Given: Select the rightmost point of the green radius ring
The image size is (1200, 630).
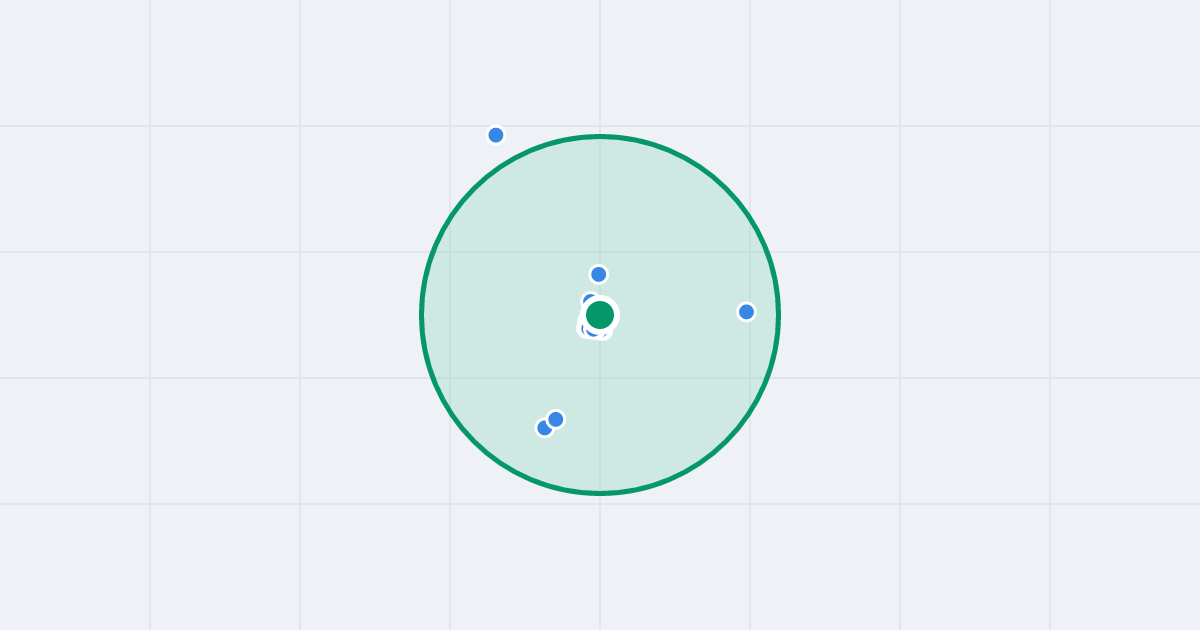Looking at the screenshot, I should point(778,315).
